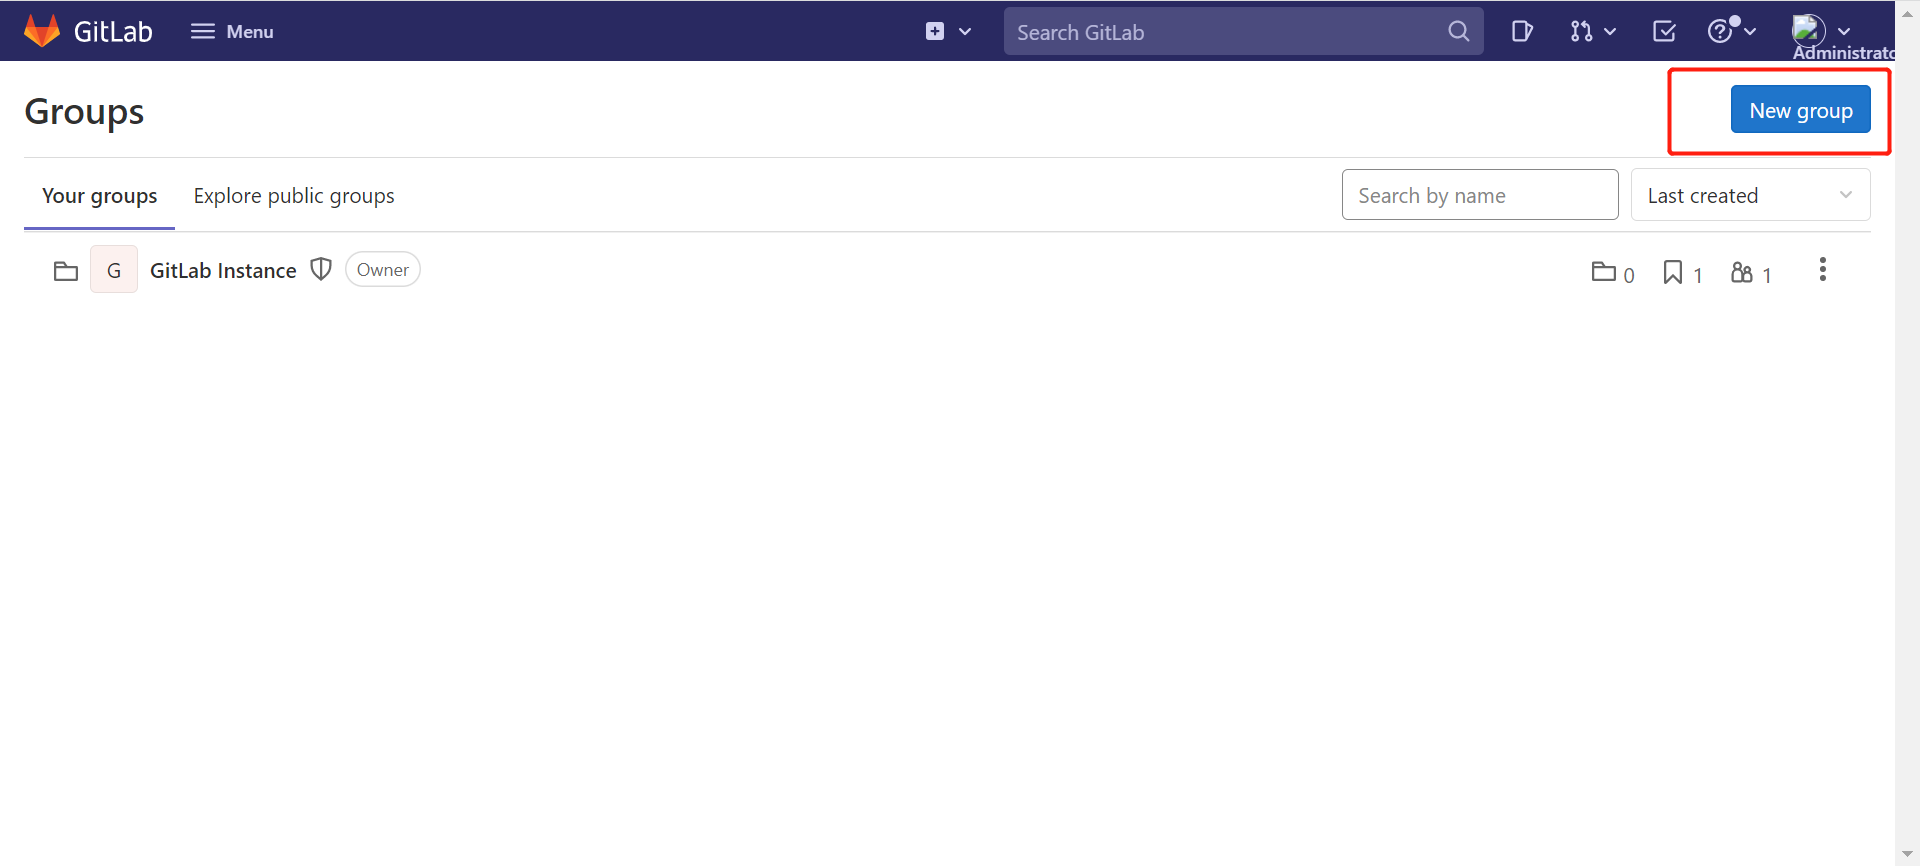Click the members count people icon
Image resolution: width=1920 pixels, height=866 pixels.
(1742, 272)
